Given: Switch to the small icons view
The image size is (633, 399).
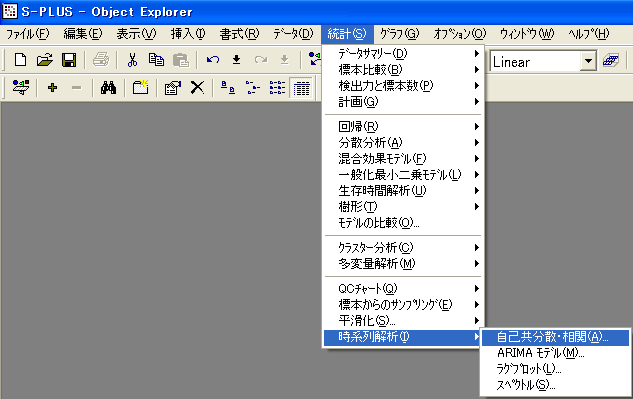Looking at the screenshot, I should pos(253,87).
